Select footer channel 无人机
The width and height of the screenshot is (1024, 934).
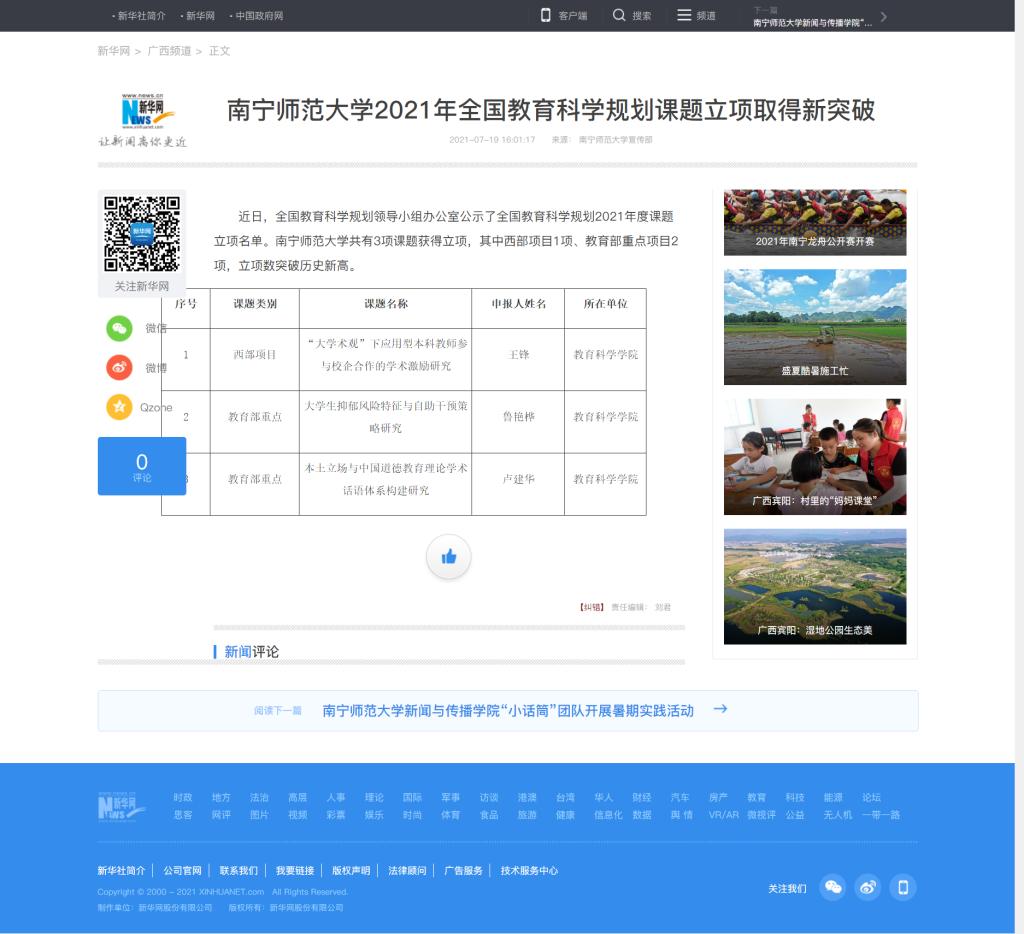[838, 815]
